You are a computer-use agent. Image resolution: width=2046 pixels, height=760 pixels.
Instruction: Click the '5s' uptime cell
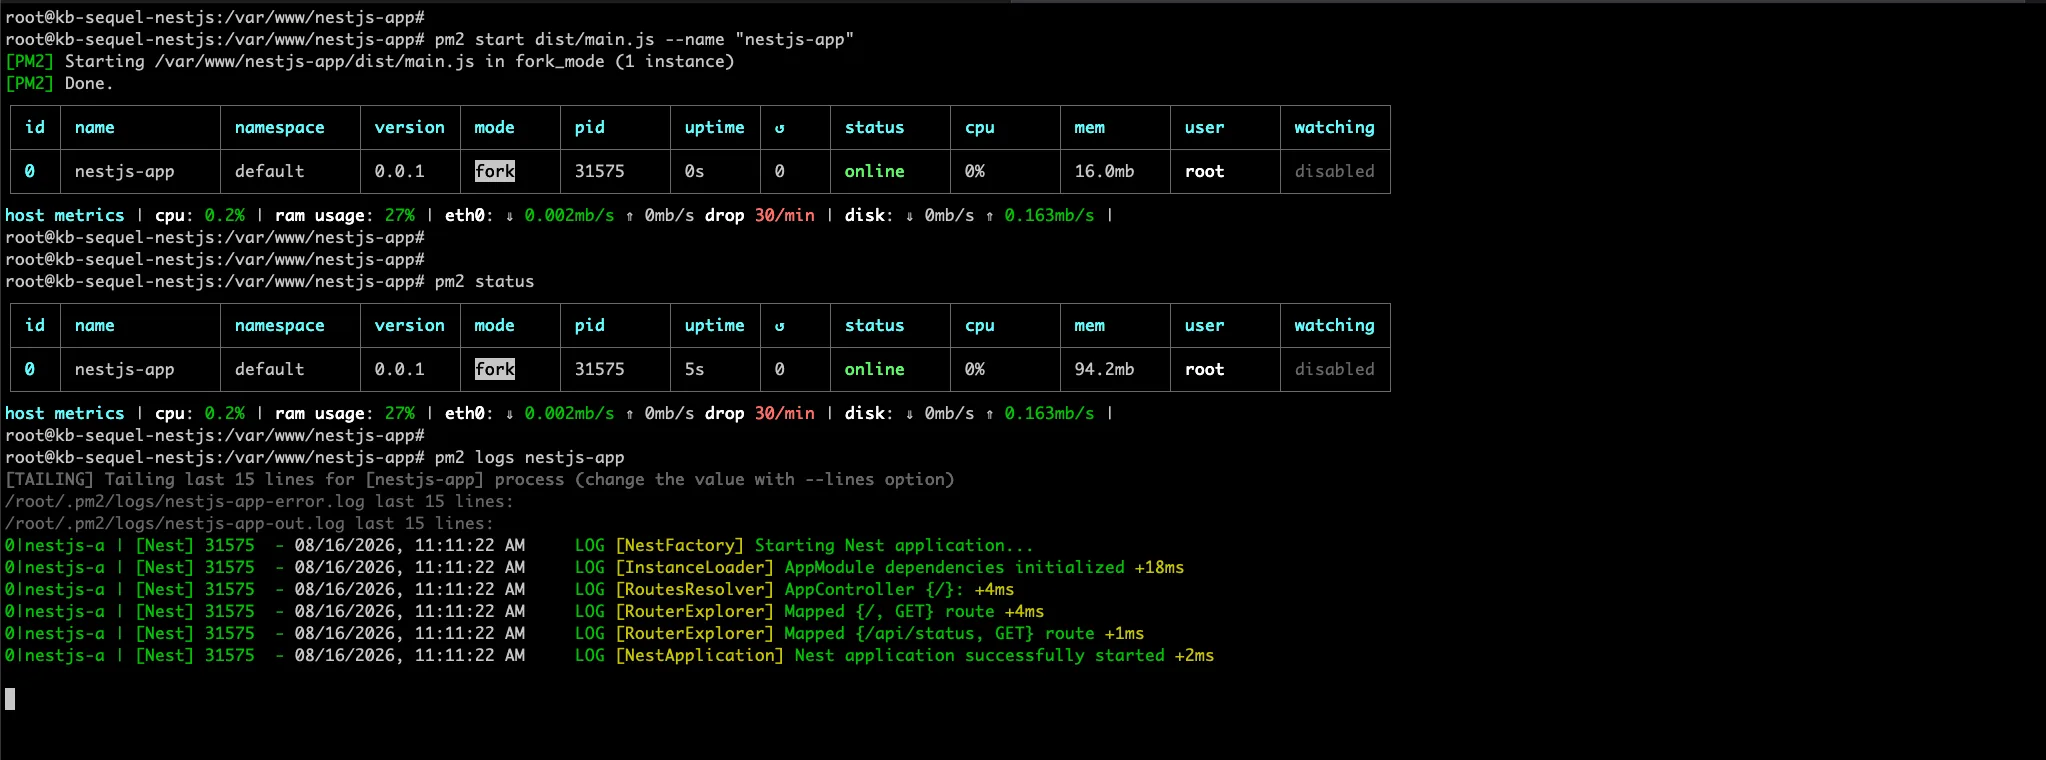pos(695,369)
